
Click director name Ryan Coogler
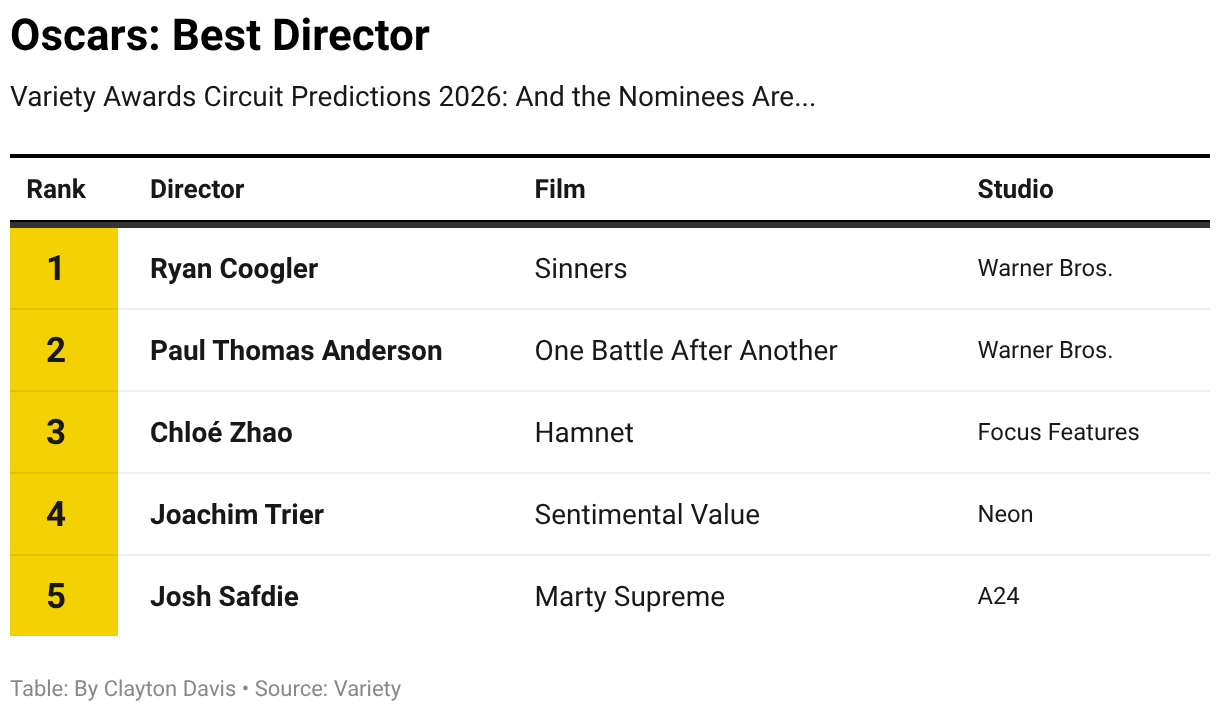click(234, 269)
